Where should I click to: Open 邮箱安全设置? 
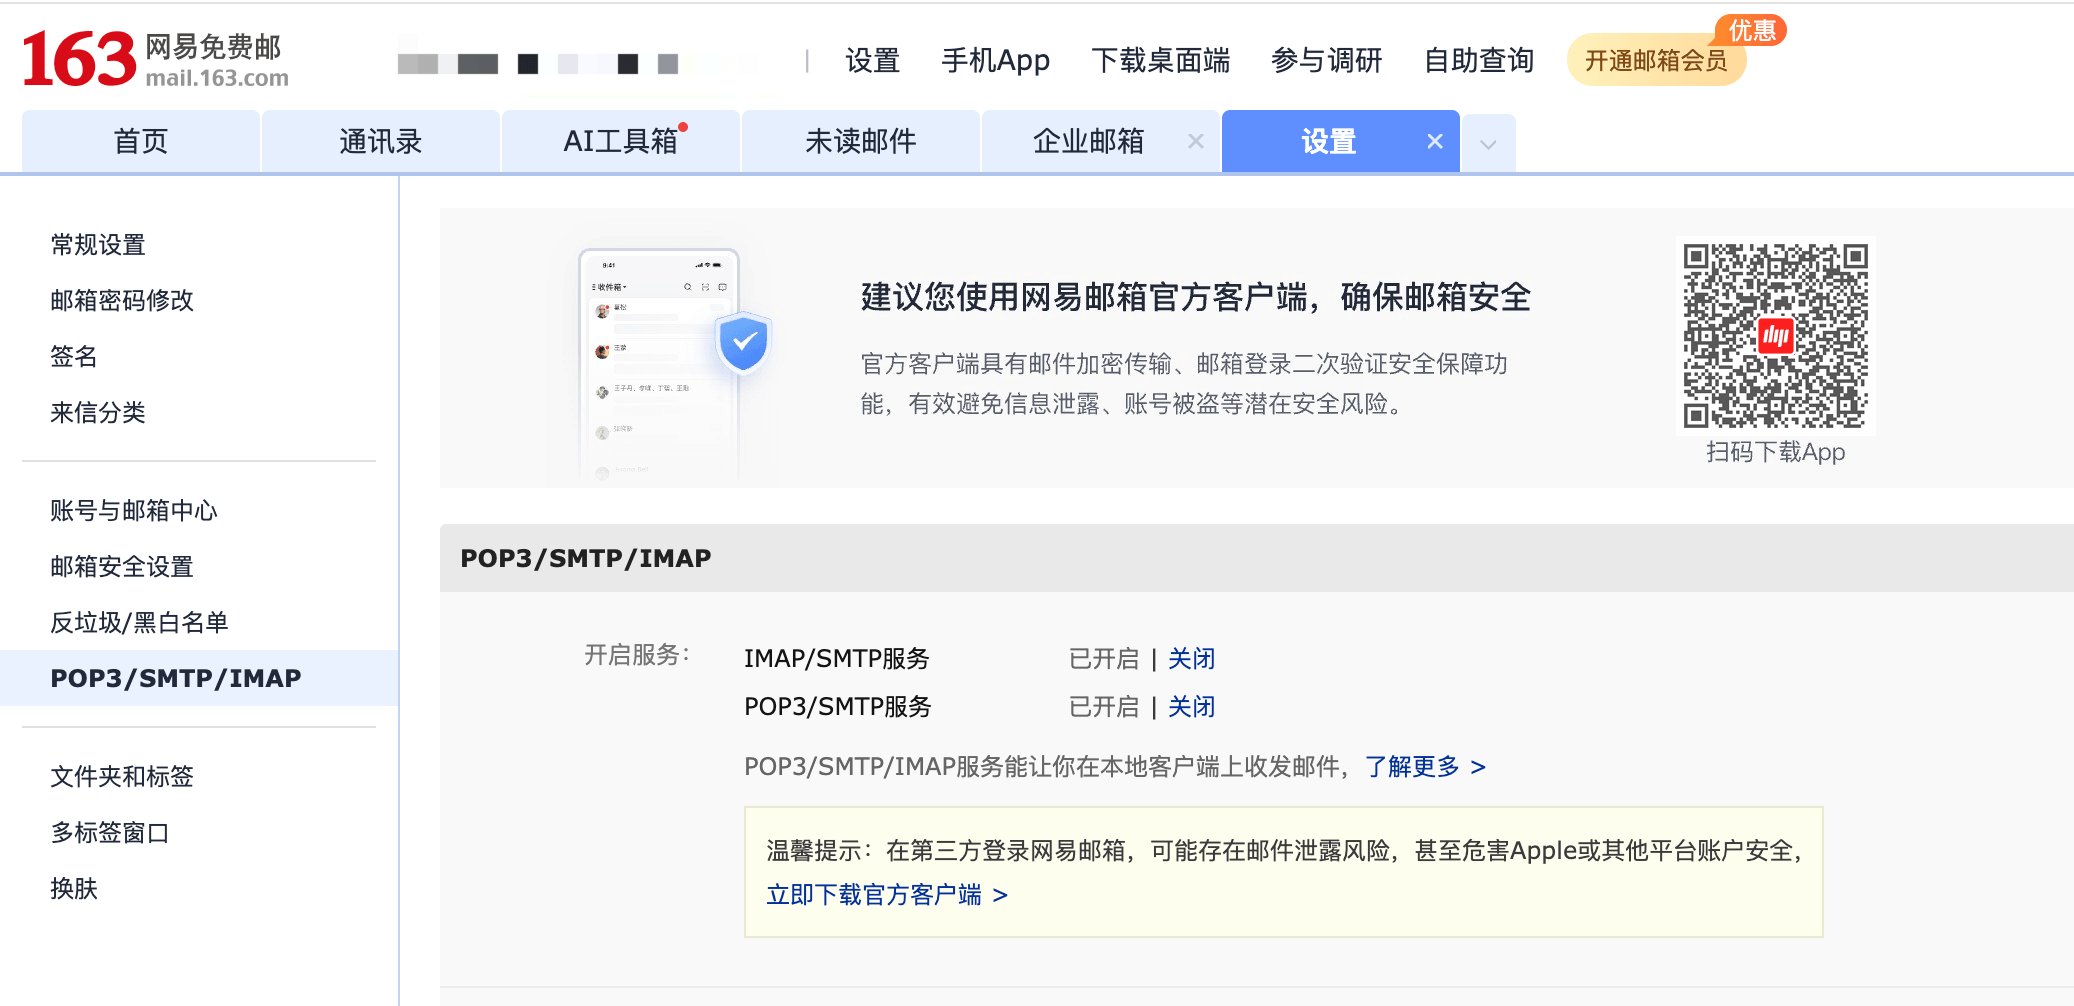122,567
